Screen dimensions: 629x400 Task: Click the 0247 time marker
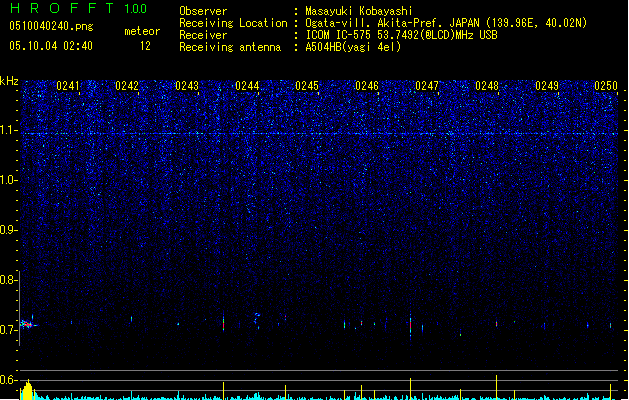[427, 86]
